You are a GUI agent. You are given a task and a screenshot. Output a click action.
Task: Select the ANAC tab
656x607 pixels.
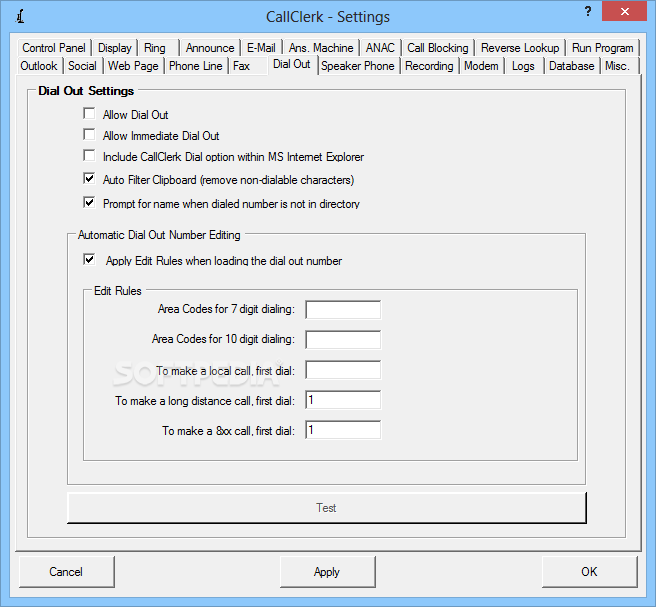pyautogui.click(x=380, y=48)
